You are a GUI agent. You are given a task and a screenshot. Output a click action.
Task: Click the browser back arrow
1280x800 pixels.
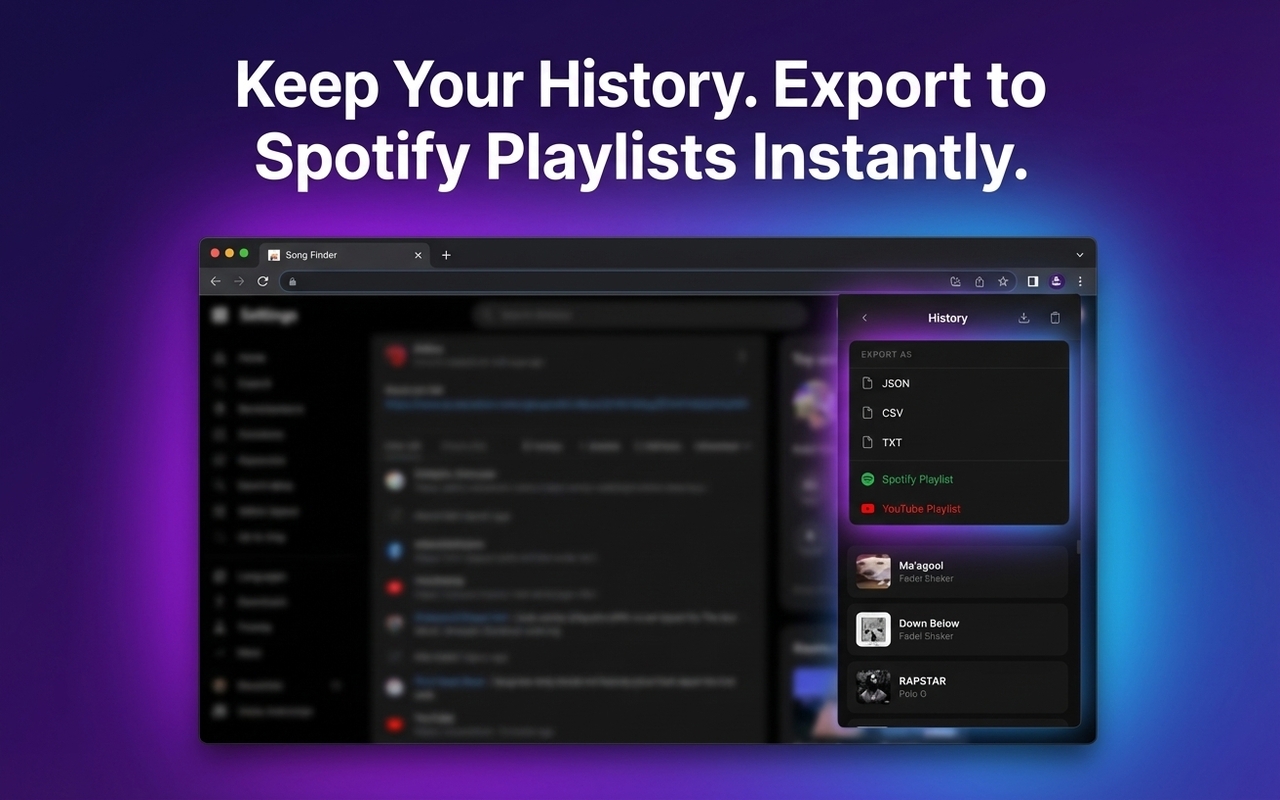pos(215,282)
